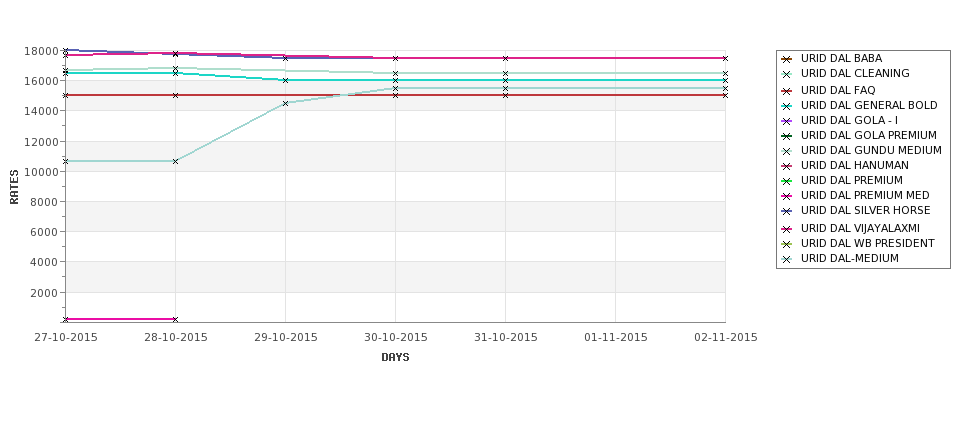Click the URID DAL PREMIUM MED swatch
This screenshot has height=429, width=975.
(x=787, y=196)
